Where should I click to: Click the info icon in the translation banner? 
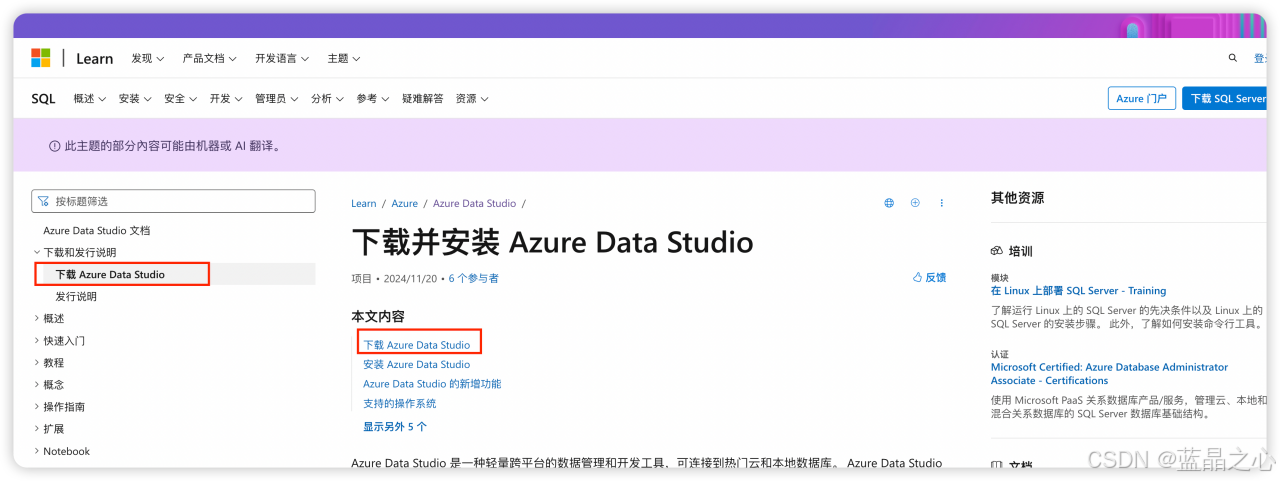coord(55,146)
